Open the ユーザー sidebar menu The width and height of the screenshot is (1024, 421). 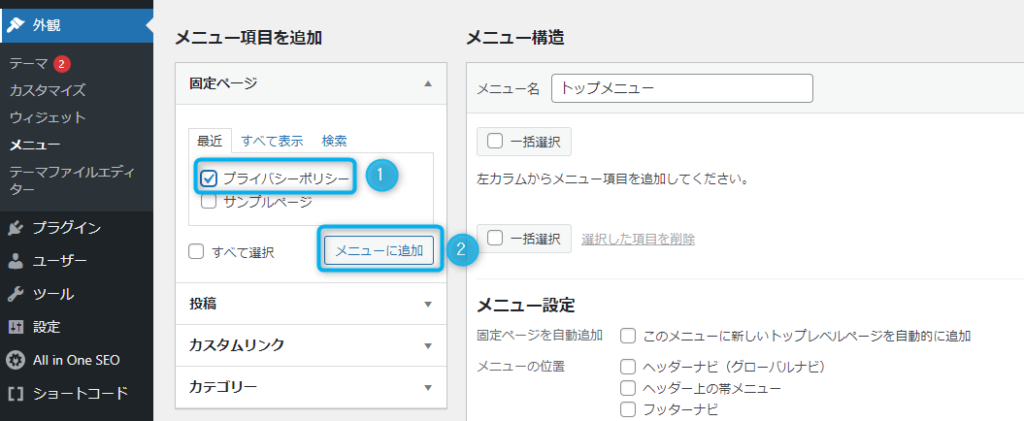76,261
